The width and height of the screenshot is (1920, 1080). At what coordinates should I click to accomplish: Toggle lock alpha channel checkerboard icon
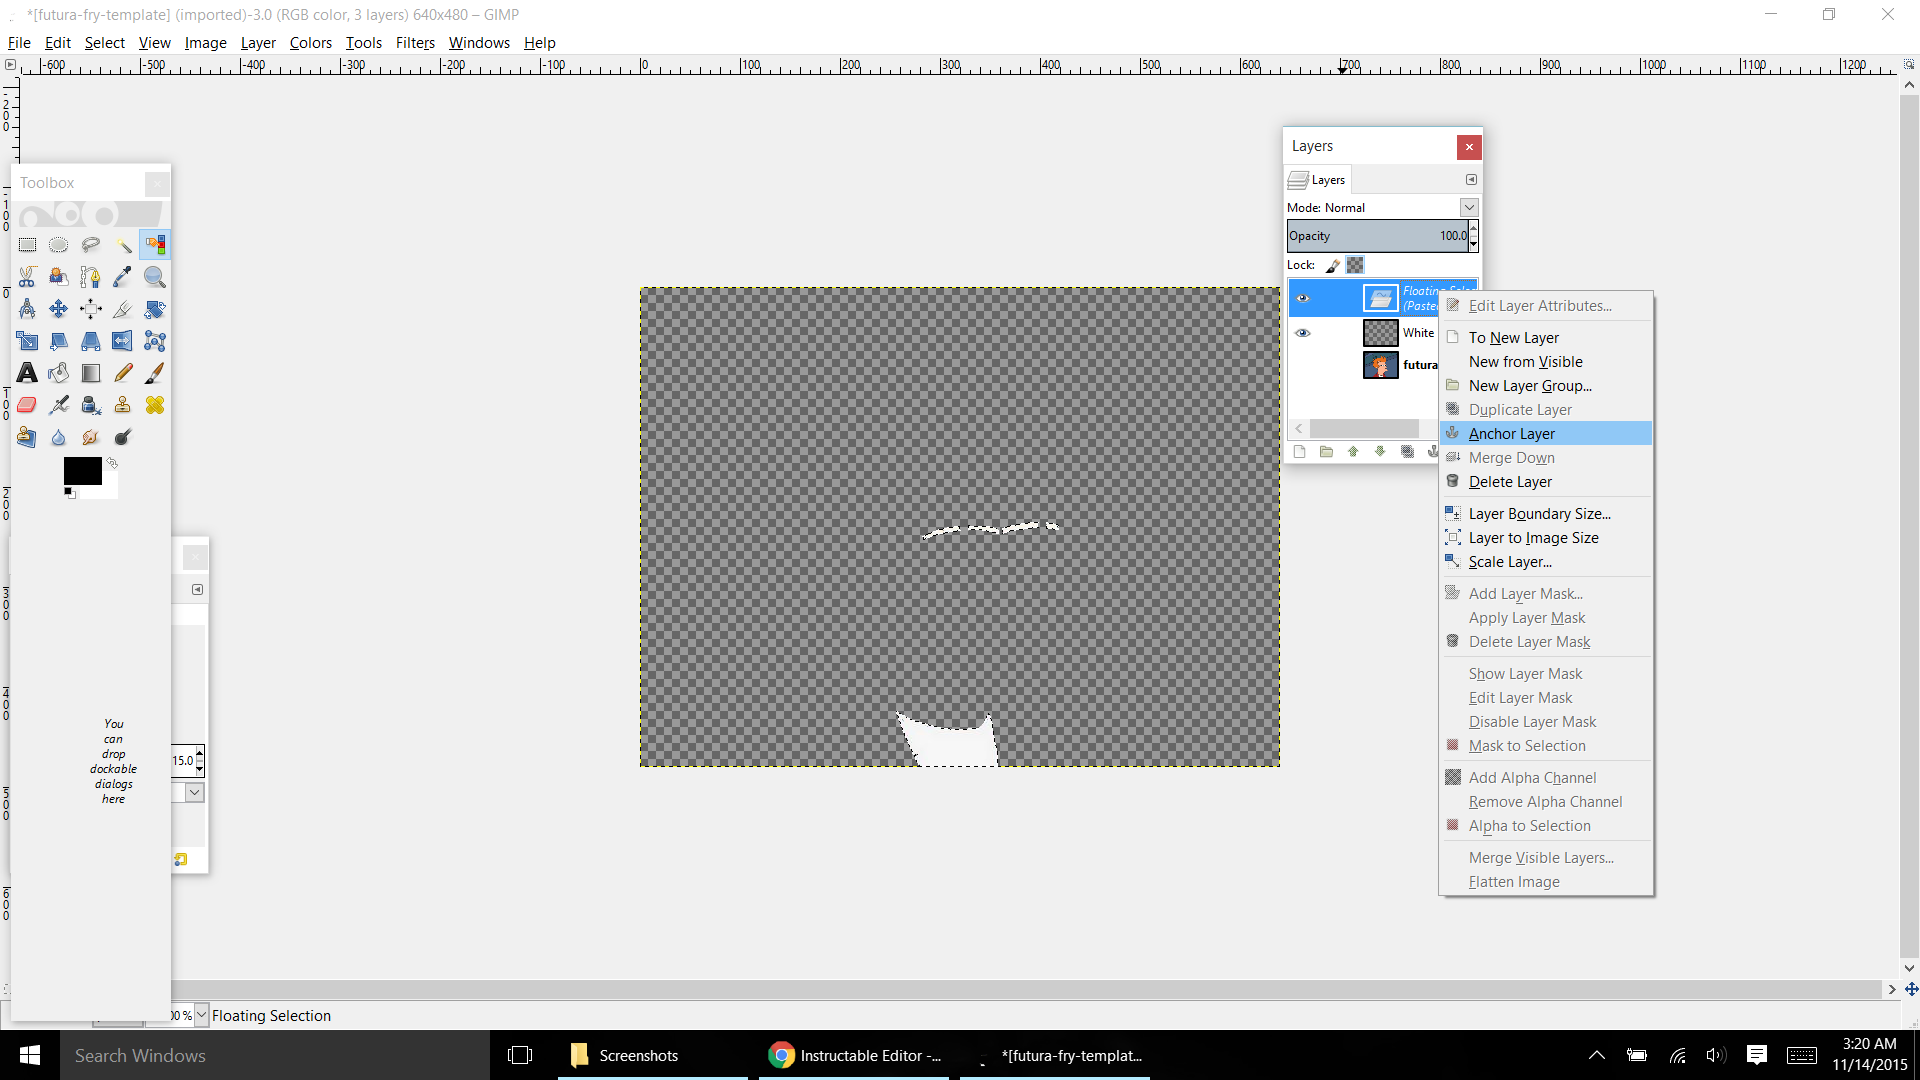click(1355, 265)
